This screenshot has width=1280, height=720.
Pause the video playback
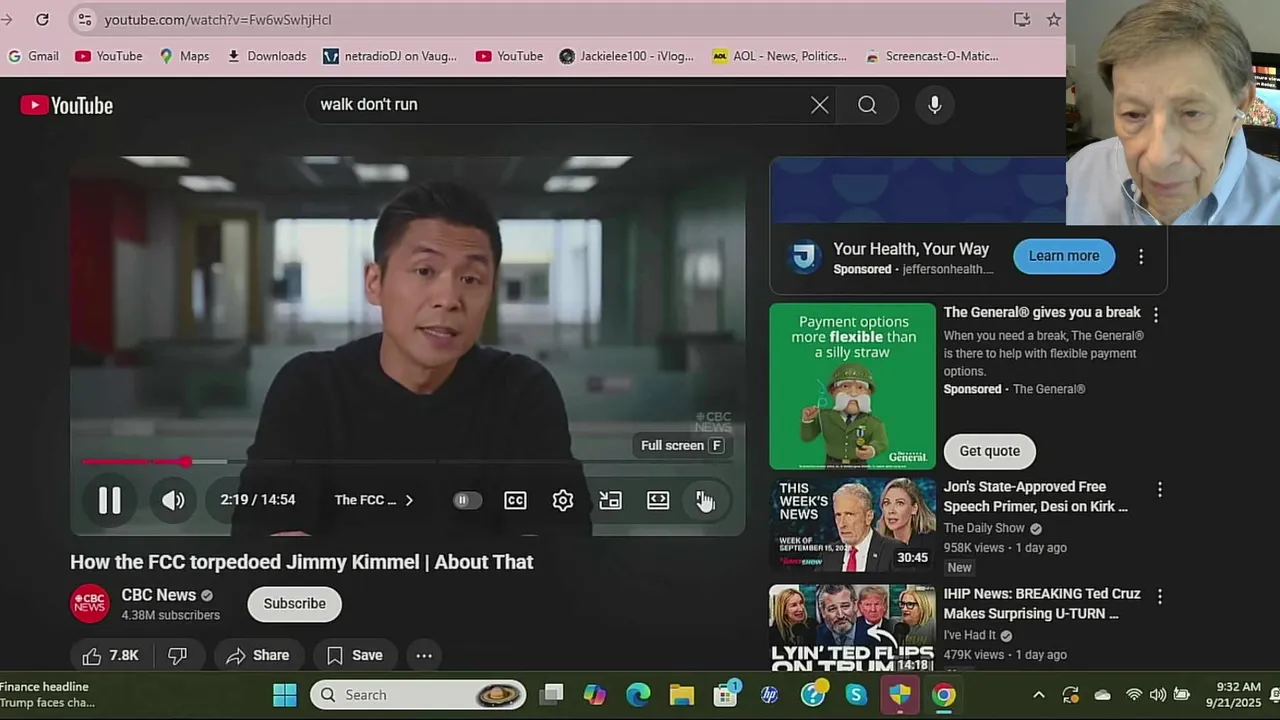[x=109, y=500]
